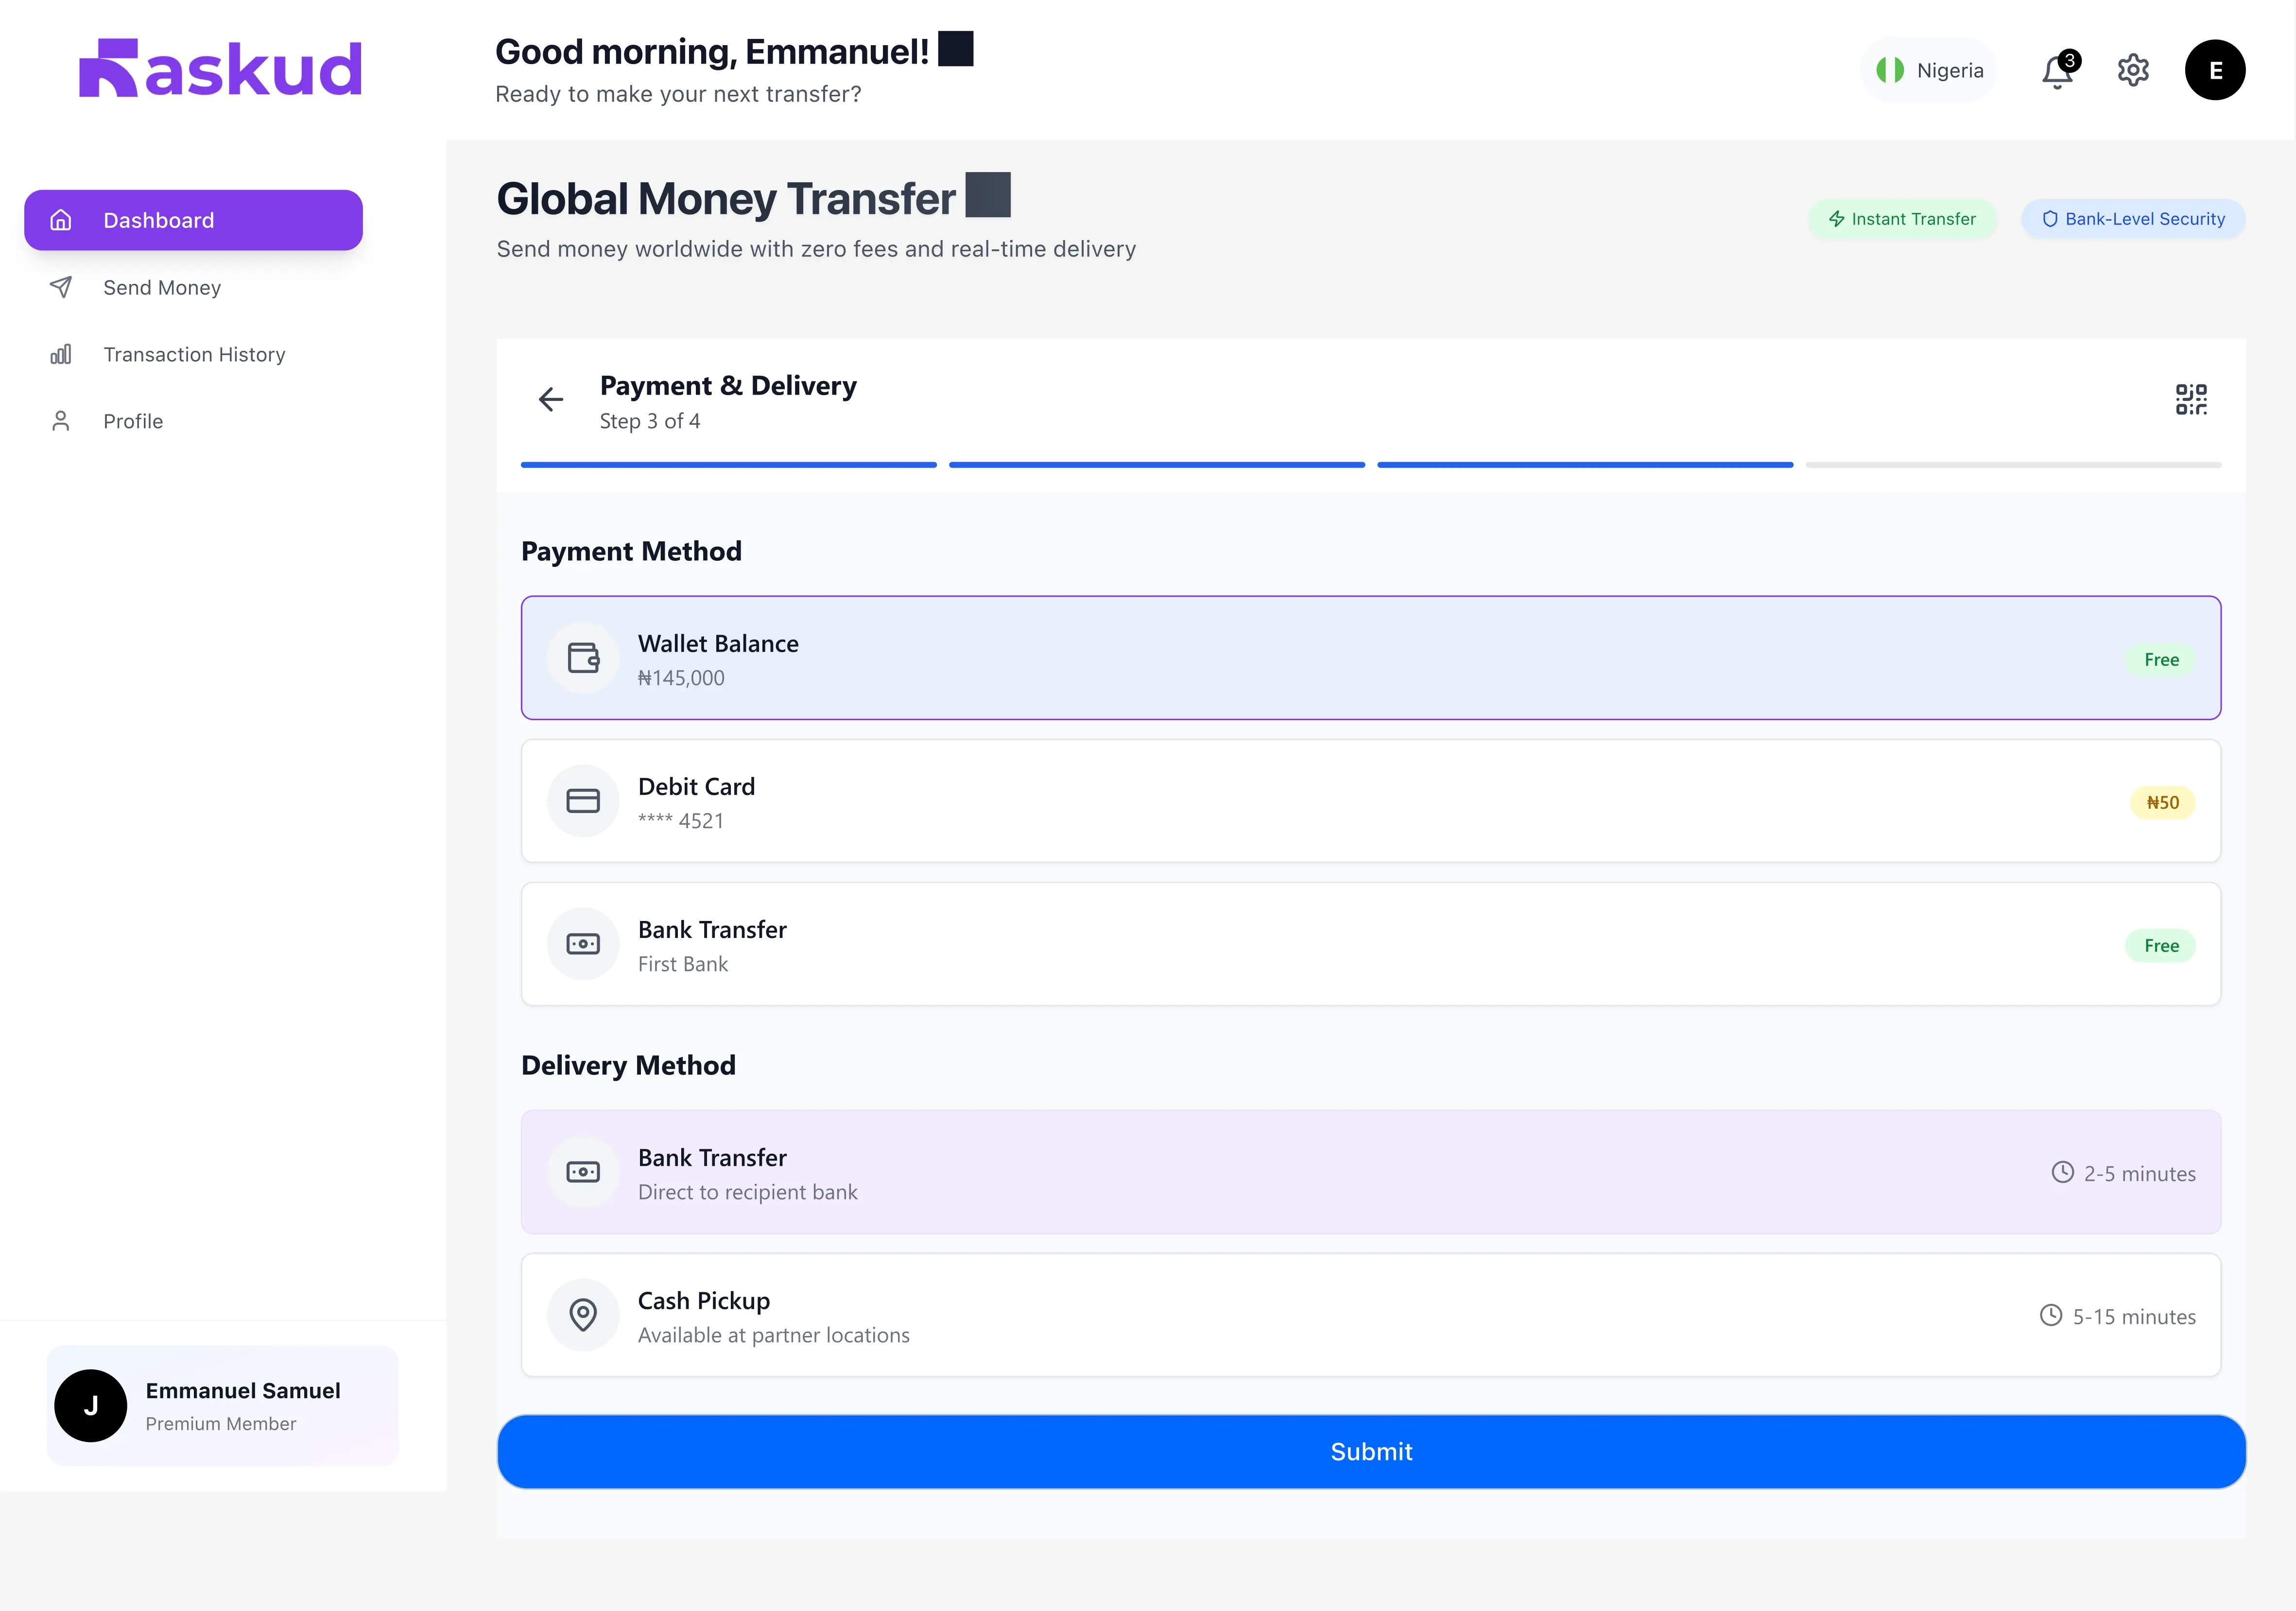Click the bar chart Transaction History icon

click(61, 354)
